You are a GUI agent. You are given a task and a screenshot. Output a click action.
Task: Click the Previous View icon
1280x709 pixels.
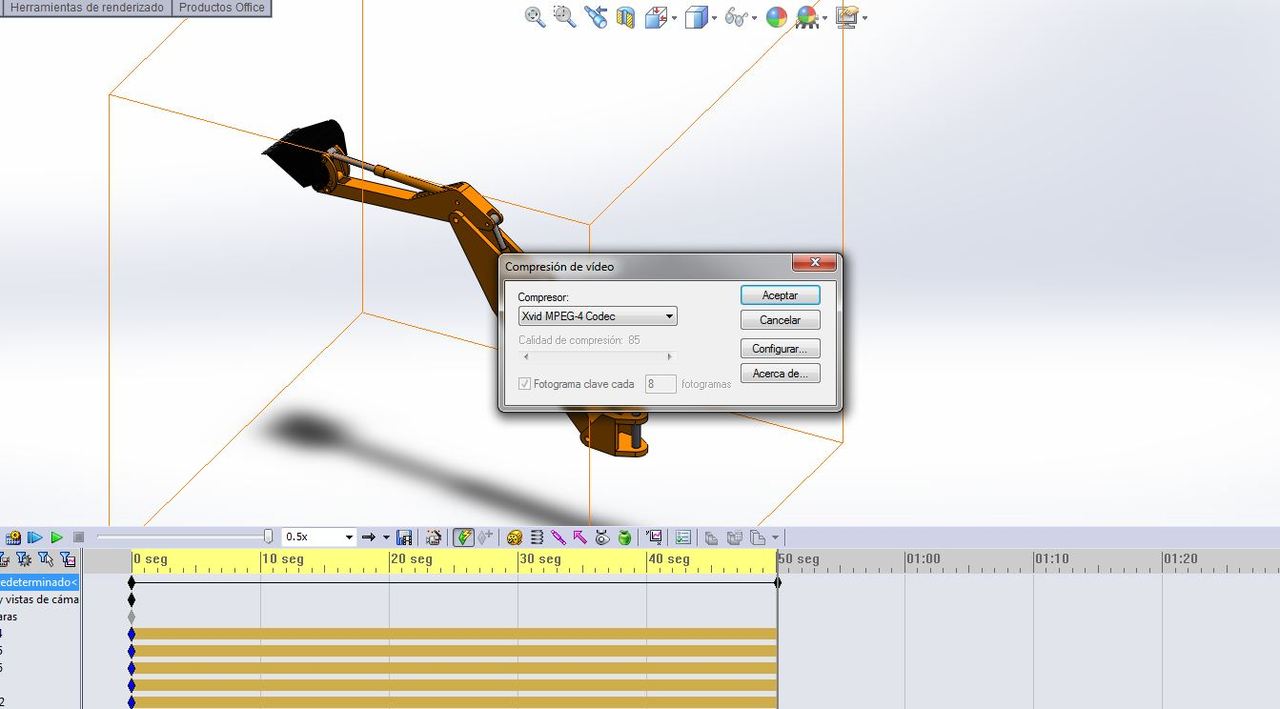click(596, 17)
